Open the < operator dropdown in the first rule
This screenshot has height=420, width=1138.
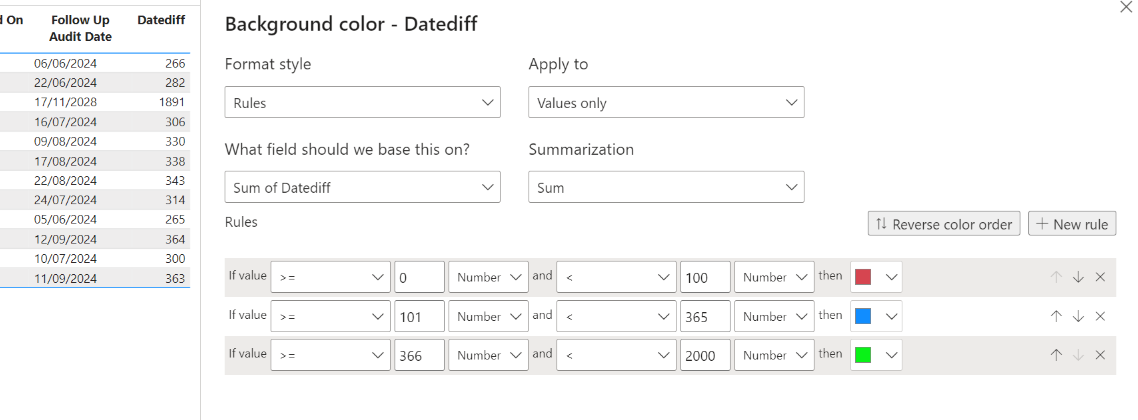[x=616, y=277]
